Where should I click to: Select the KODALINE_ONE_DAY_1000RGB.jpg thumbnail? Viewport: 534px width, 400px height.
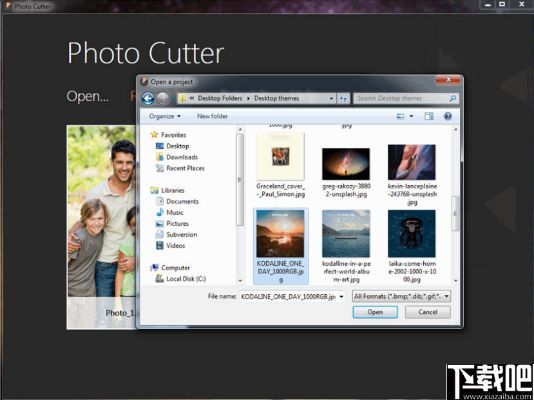tap(280, 234)
